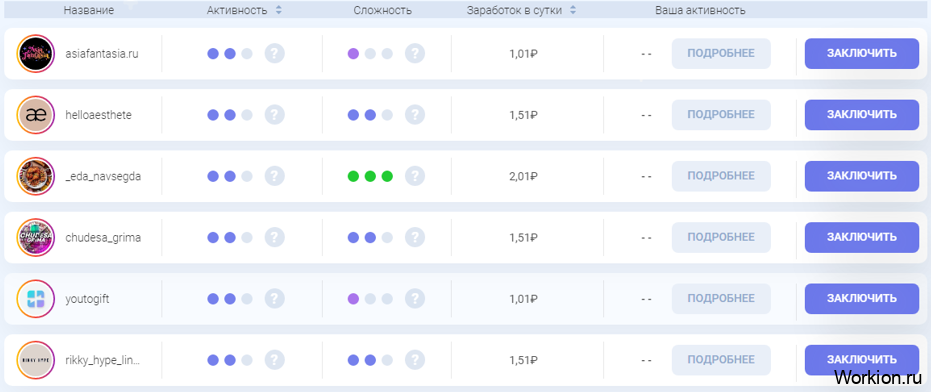Open Подробнее for helloaesthete

tap(721, 115)
